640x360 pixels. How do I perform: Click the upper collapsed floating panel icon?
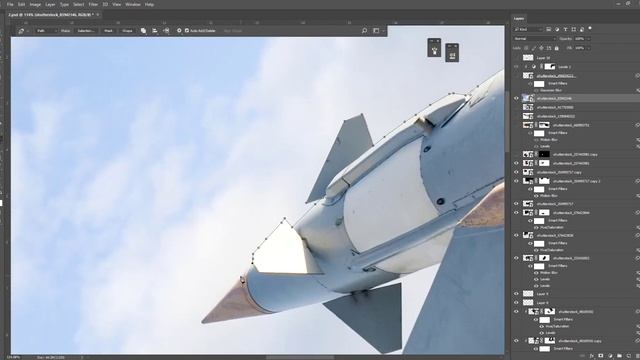pos(434,48)
